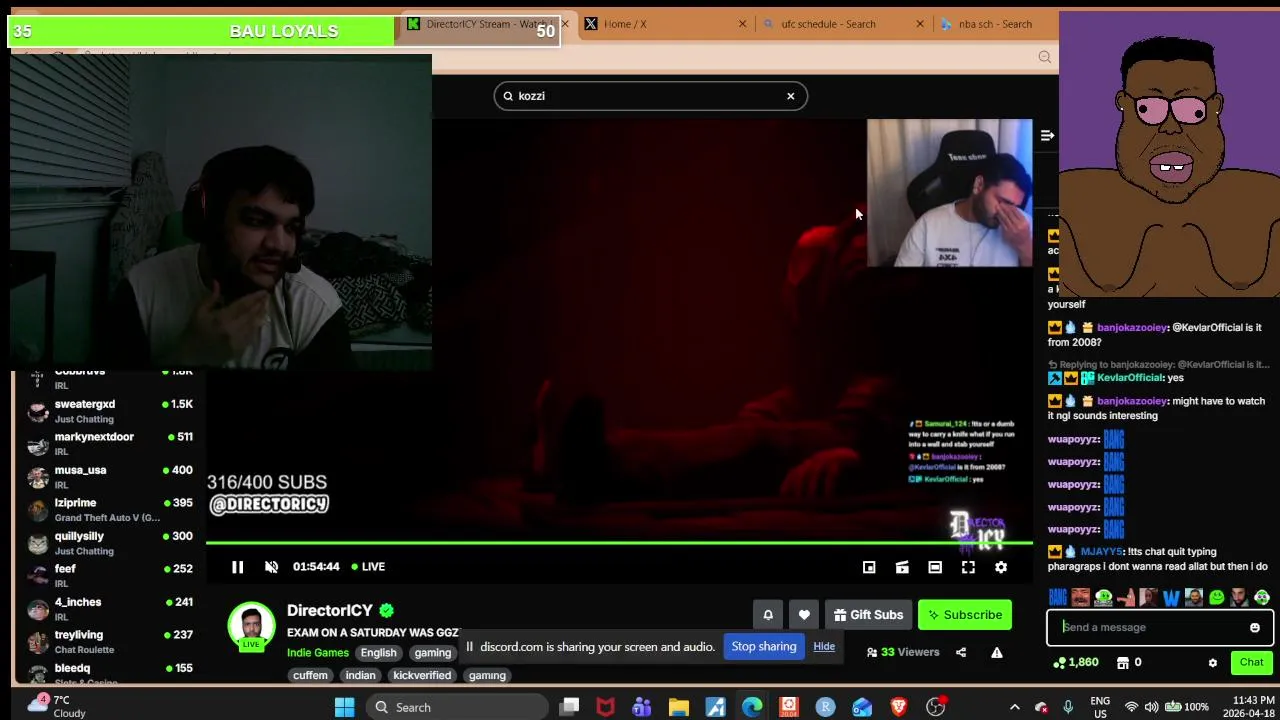Open chat settings gear
Image resolution: width=1280 pixels, height=720 pixels.
click(1213, 662)
